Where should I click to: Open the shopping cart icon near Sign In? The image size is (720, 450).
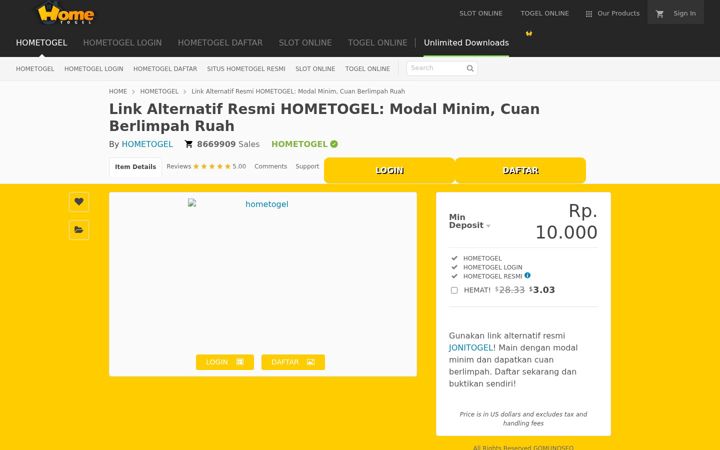click(x=660, y=14)
